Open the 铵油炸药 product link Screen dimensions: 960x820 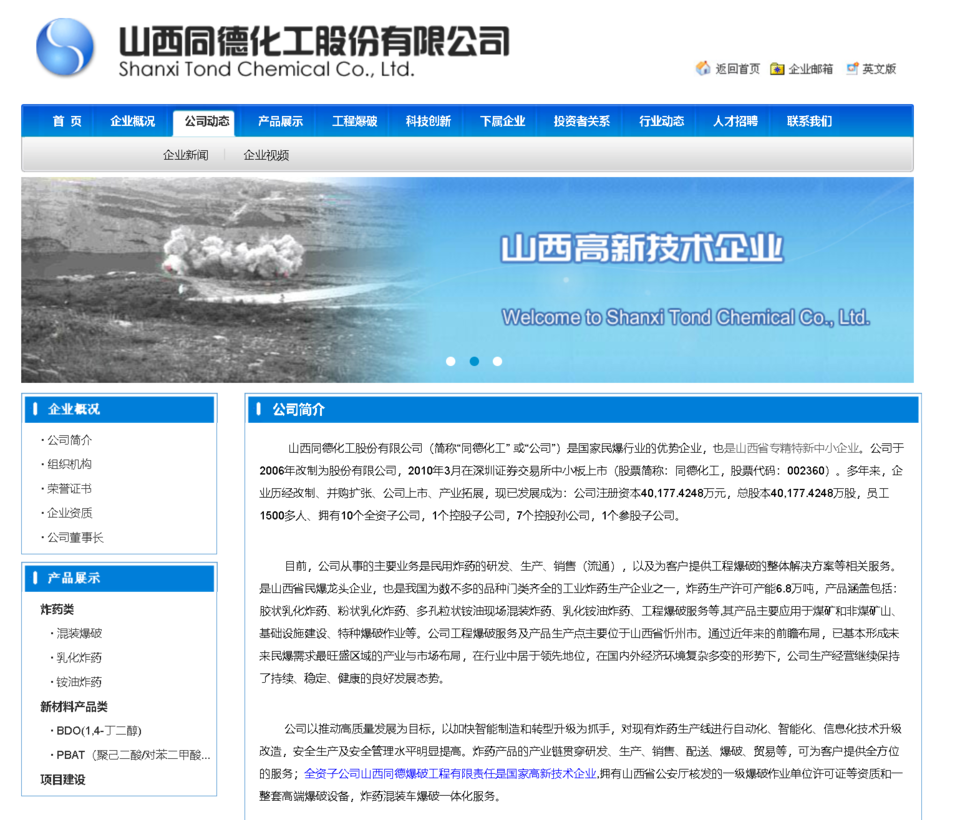pos(79,682)
